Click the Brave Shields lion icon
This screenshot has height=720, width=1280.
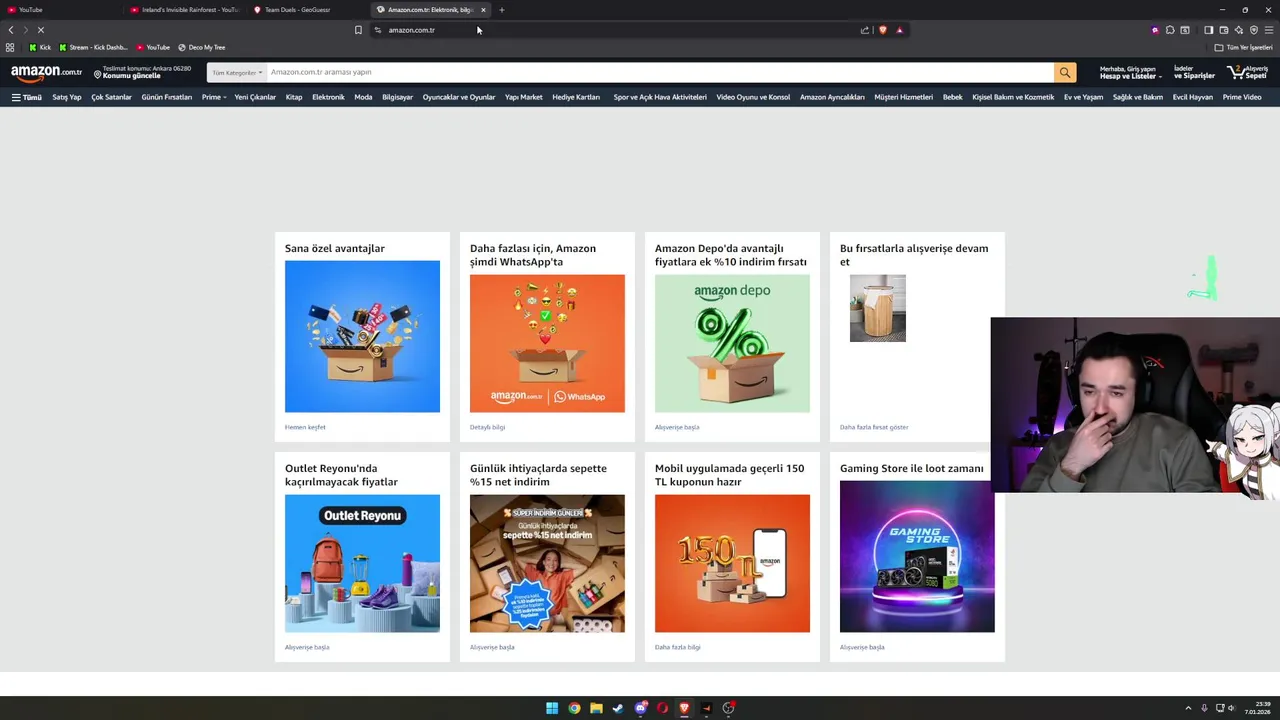click(x=882, y=30)
